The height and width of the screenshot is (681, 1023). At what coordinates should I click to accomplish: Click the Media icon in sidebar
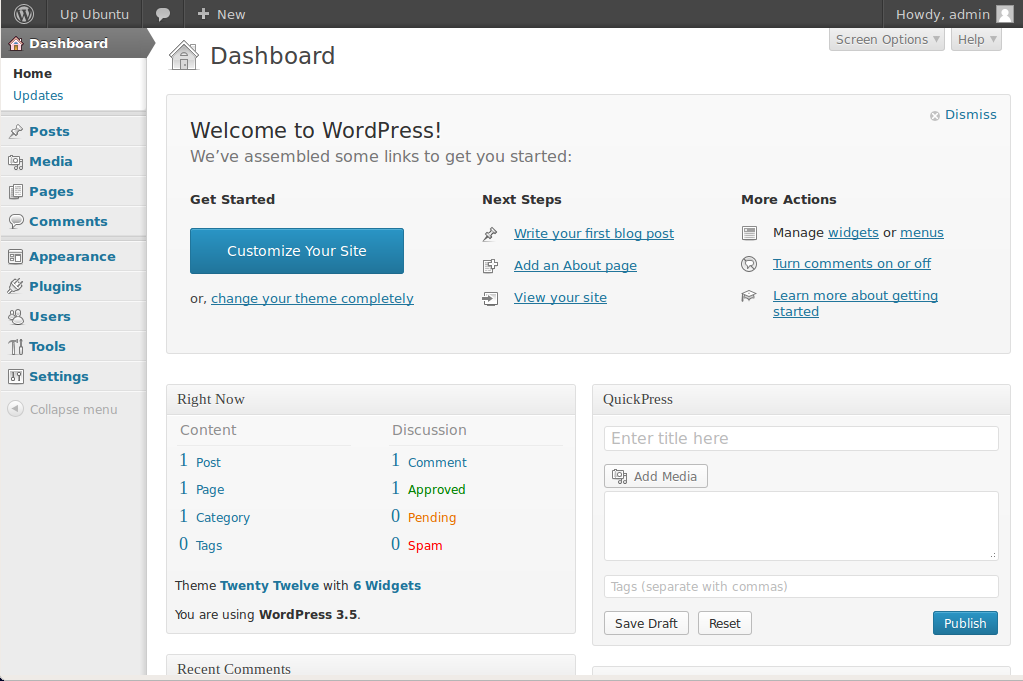[16, 162]
